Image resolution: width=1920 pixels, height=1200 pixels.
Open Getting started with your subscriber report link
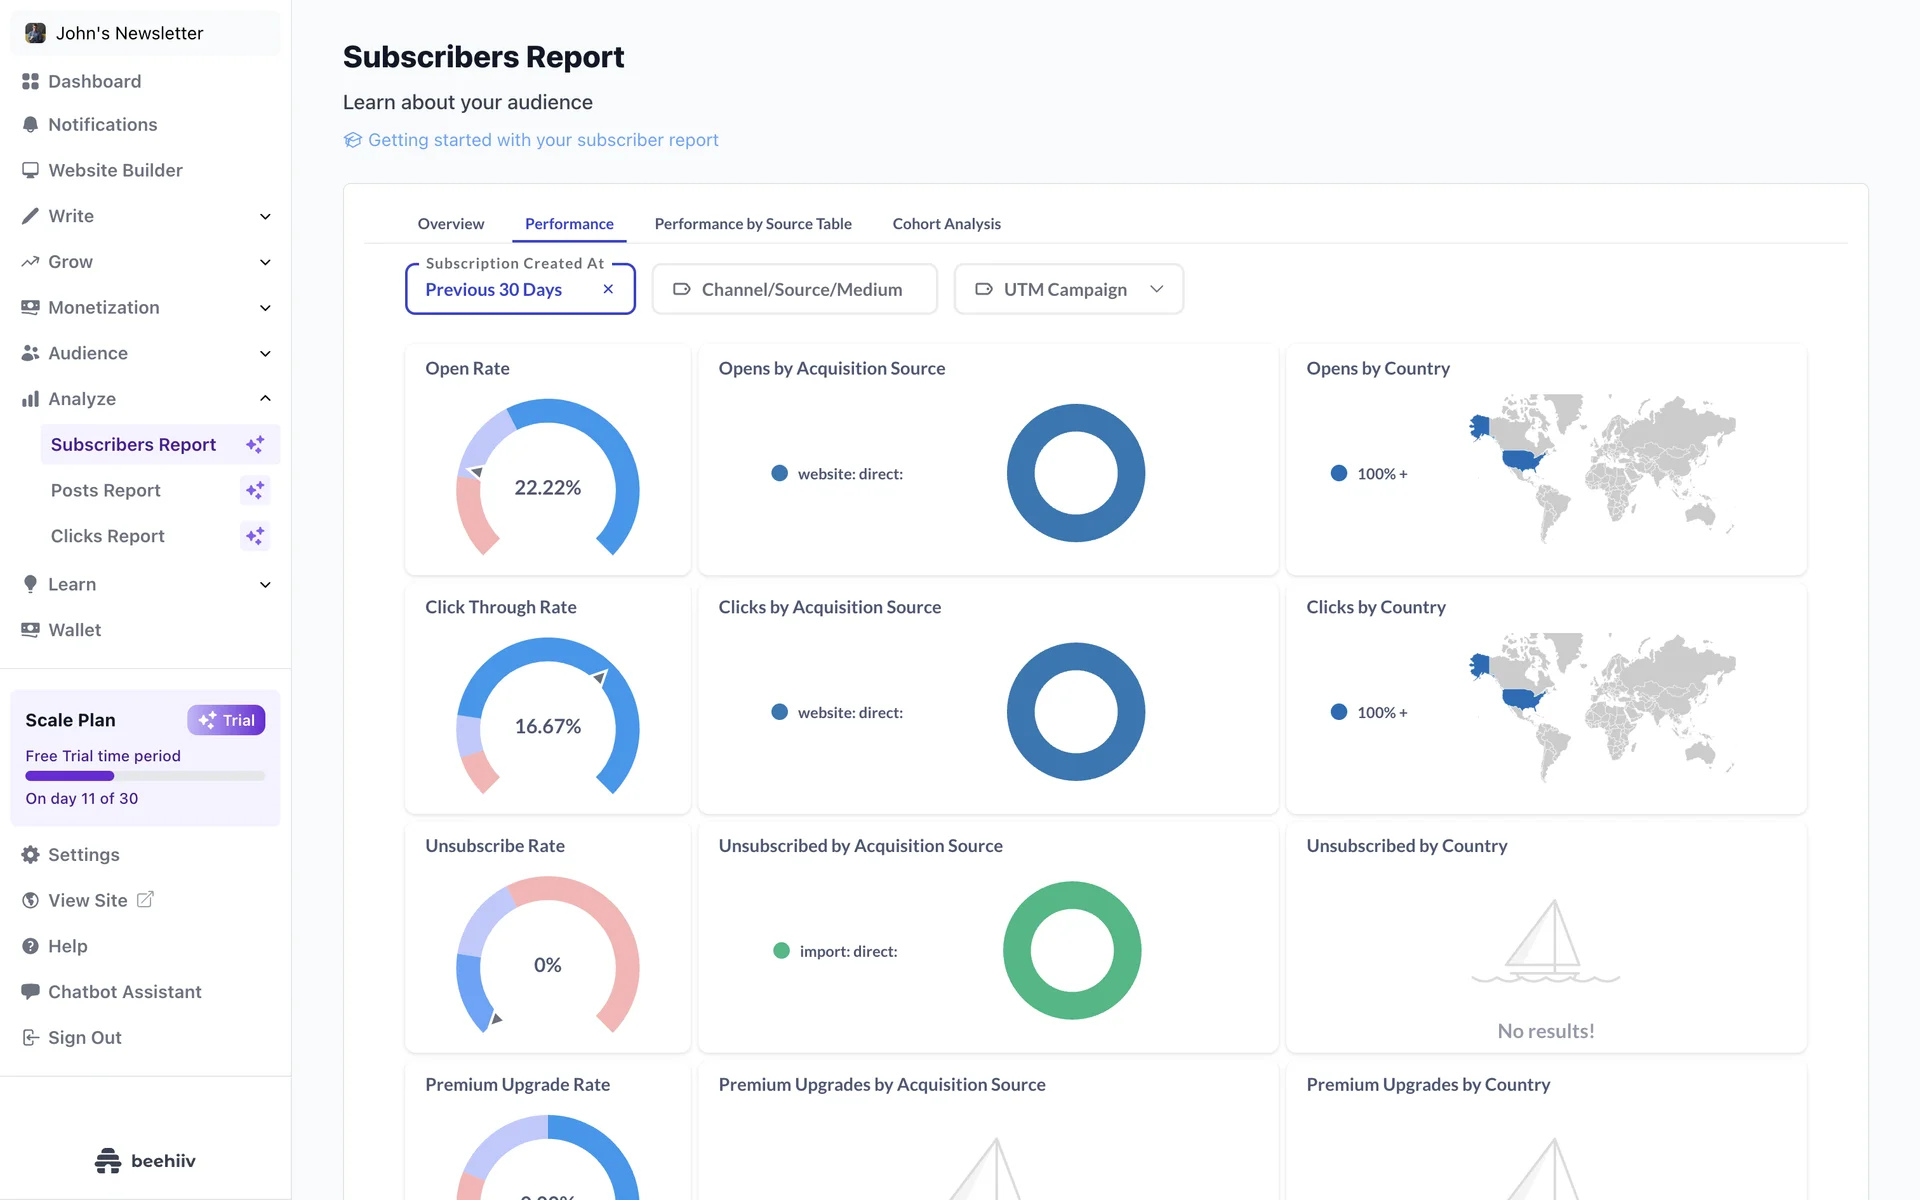pos(542,140)
